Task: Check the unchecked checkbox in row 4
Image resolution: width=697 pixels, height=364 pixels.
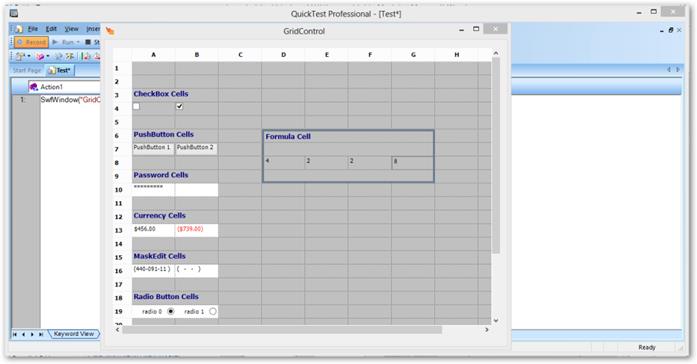Action: (136, 107)
